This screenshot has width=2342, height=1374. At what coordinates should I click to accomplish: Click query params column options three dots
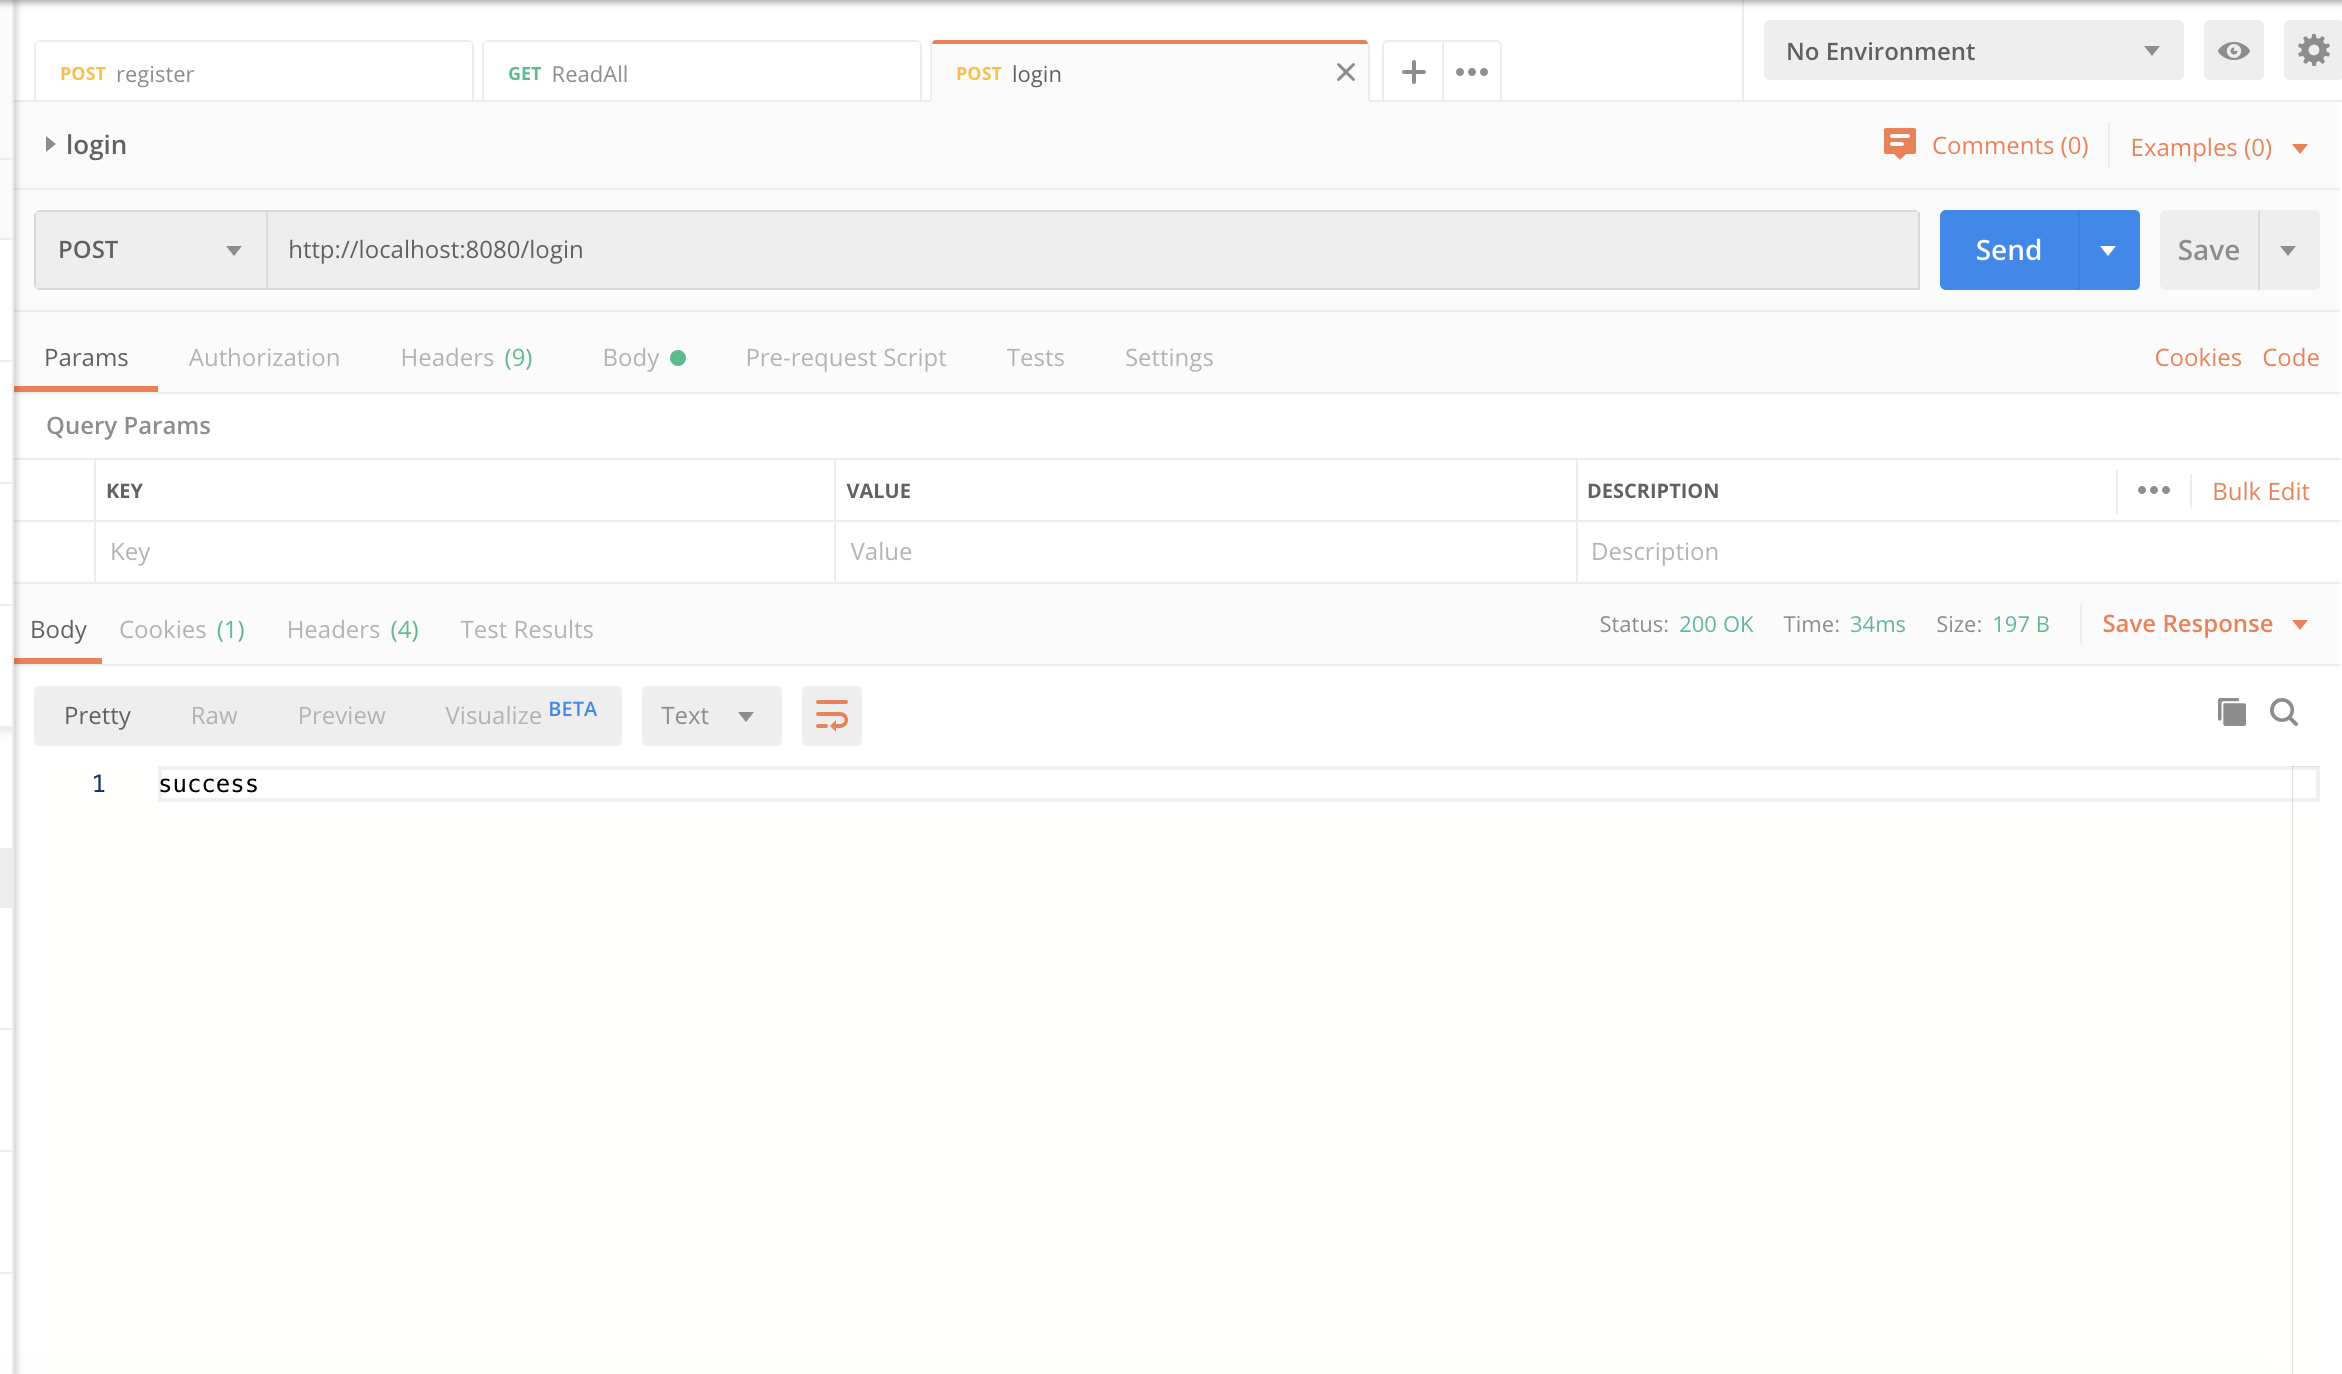coord(2153,490)
